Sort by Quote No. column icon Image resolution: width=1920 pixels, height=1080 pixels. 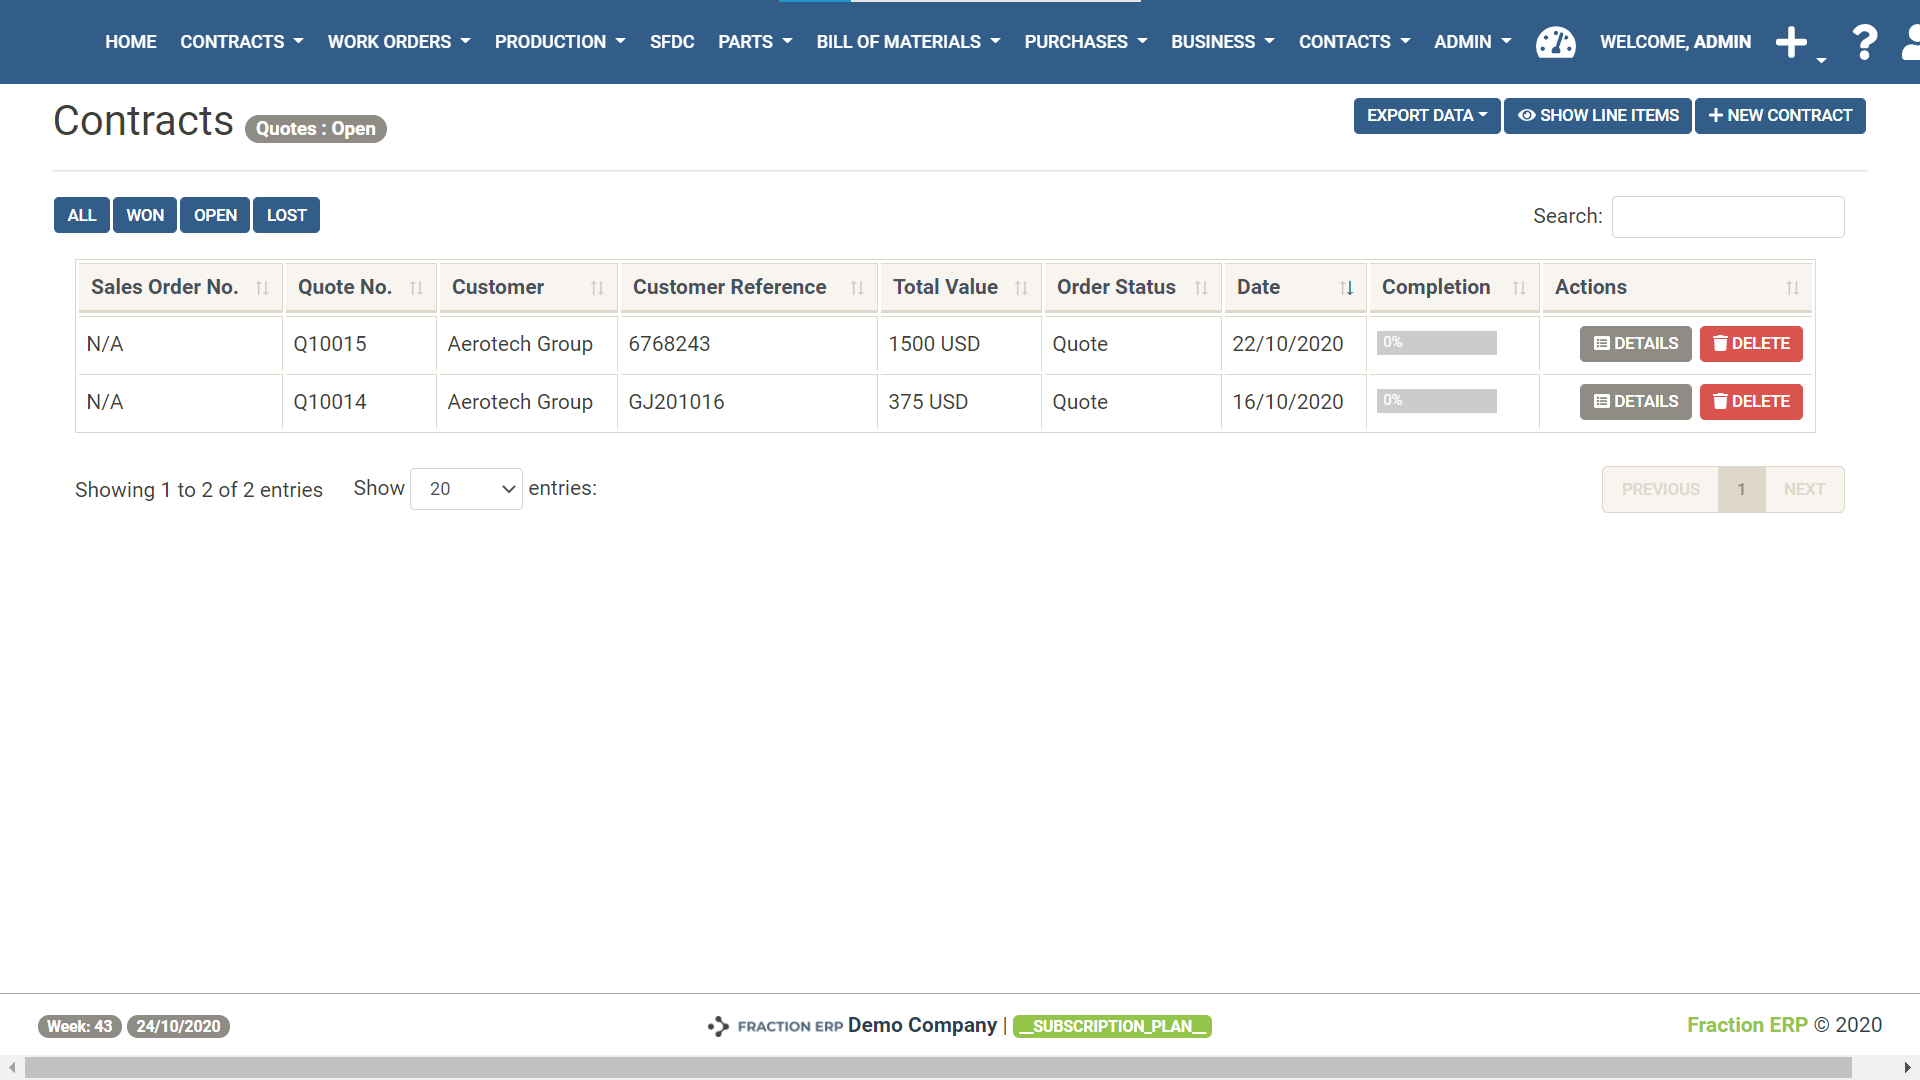416,288
